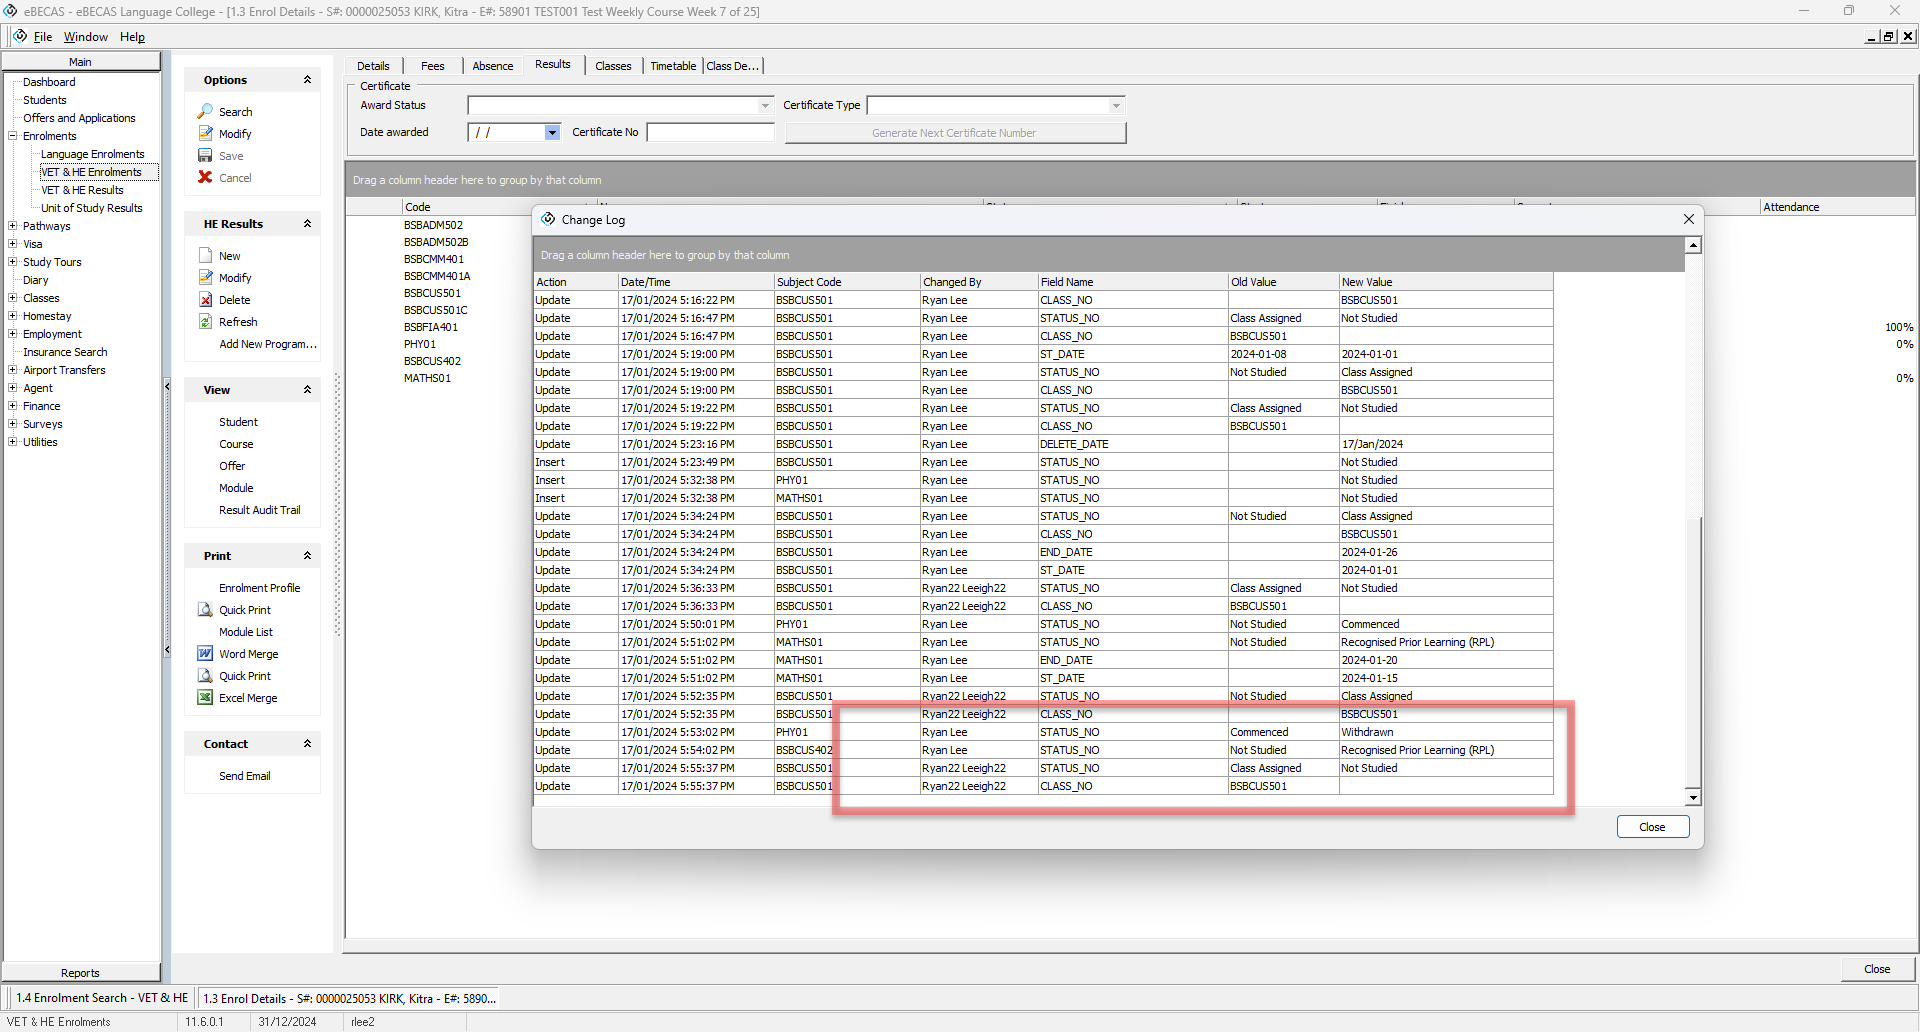
Task: Click the Search magnifier icon in Options
Action: (x=205, y=112)
